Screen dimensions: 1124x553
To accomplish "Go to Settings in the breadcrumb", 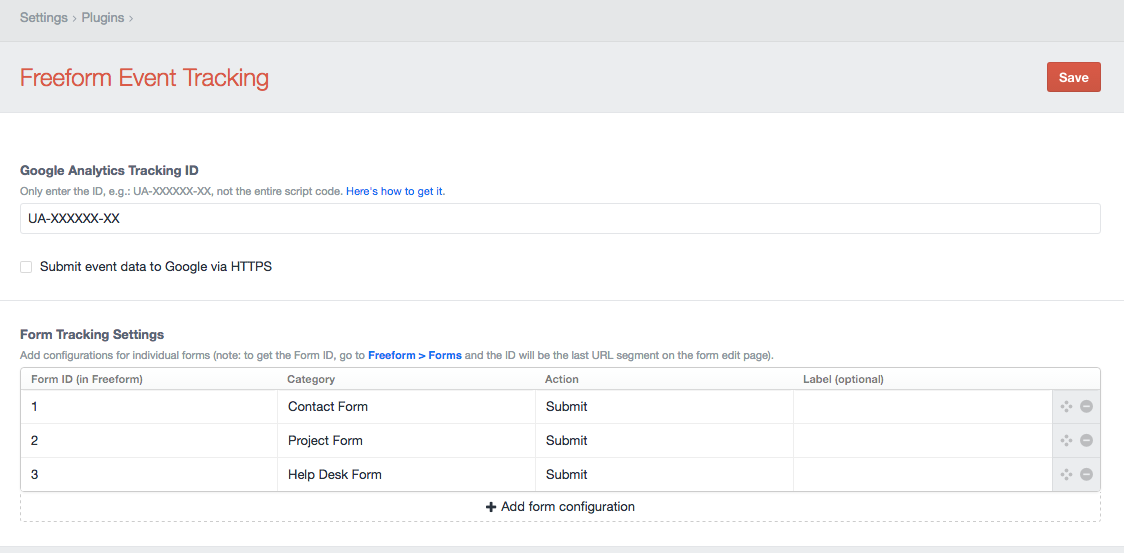I will (44, 18).
